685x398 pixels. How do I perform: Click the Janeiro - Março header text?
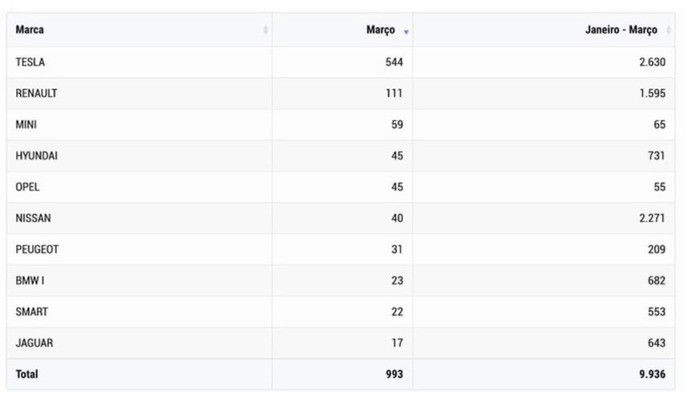tap(621, 30)
